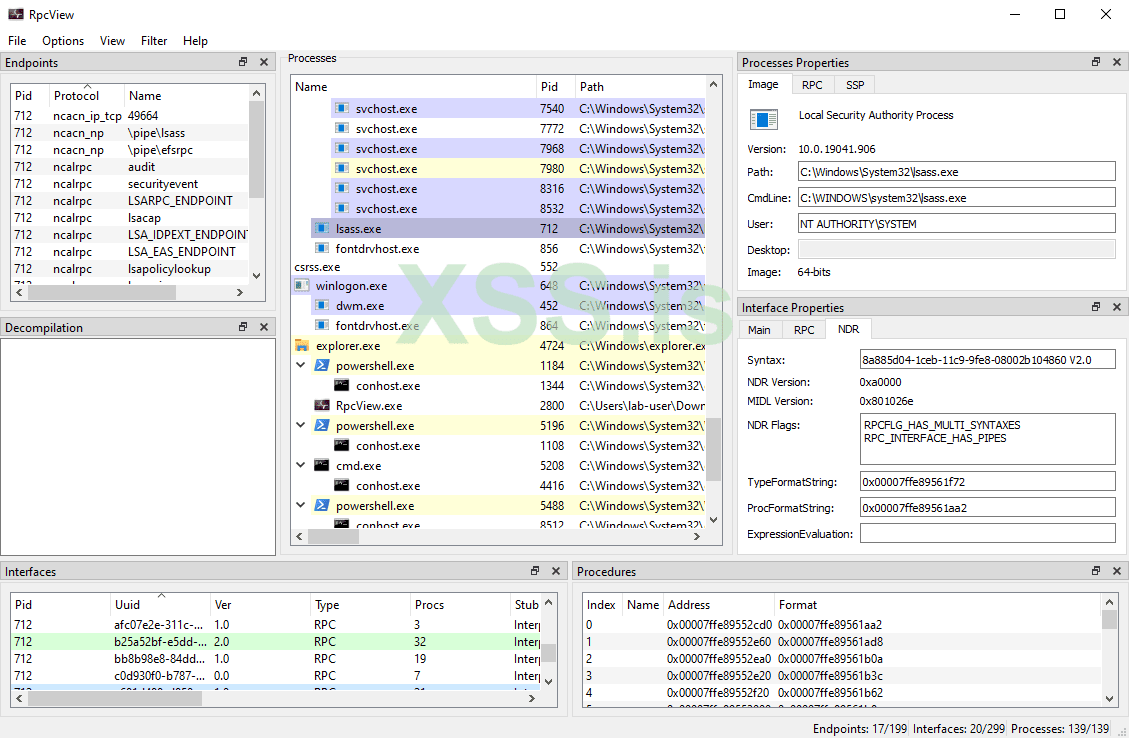Undock the Procedures panel

coord(1096,571)
